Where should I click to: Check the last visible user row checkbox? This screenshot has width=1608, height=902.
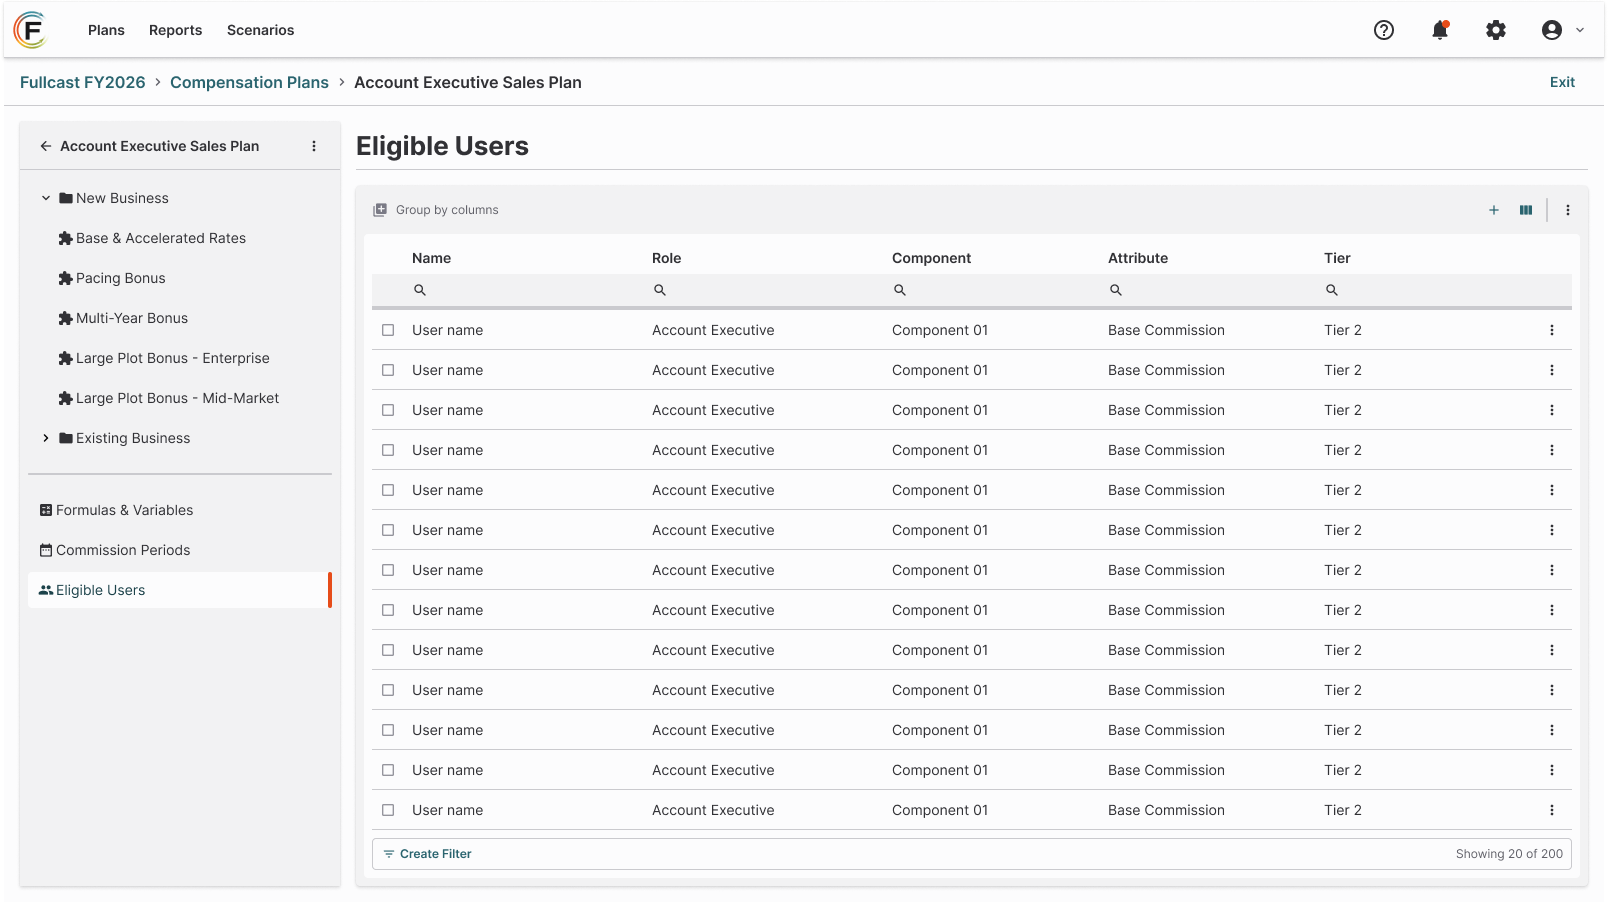pyautogui.click(x=388, y=810)
